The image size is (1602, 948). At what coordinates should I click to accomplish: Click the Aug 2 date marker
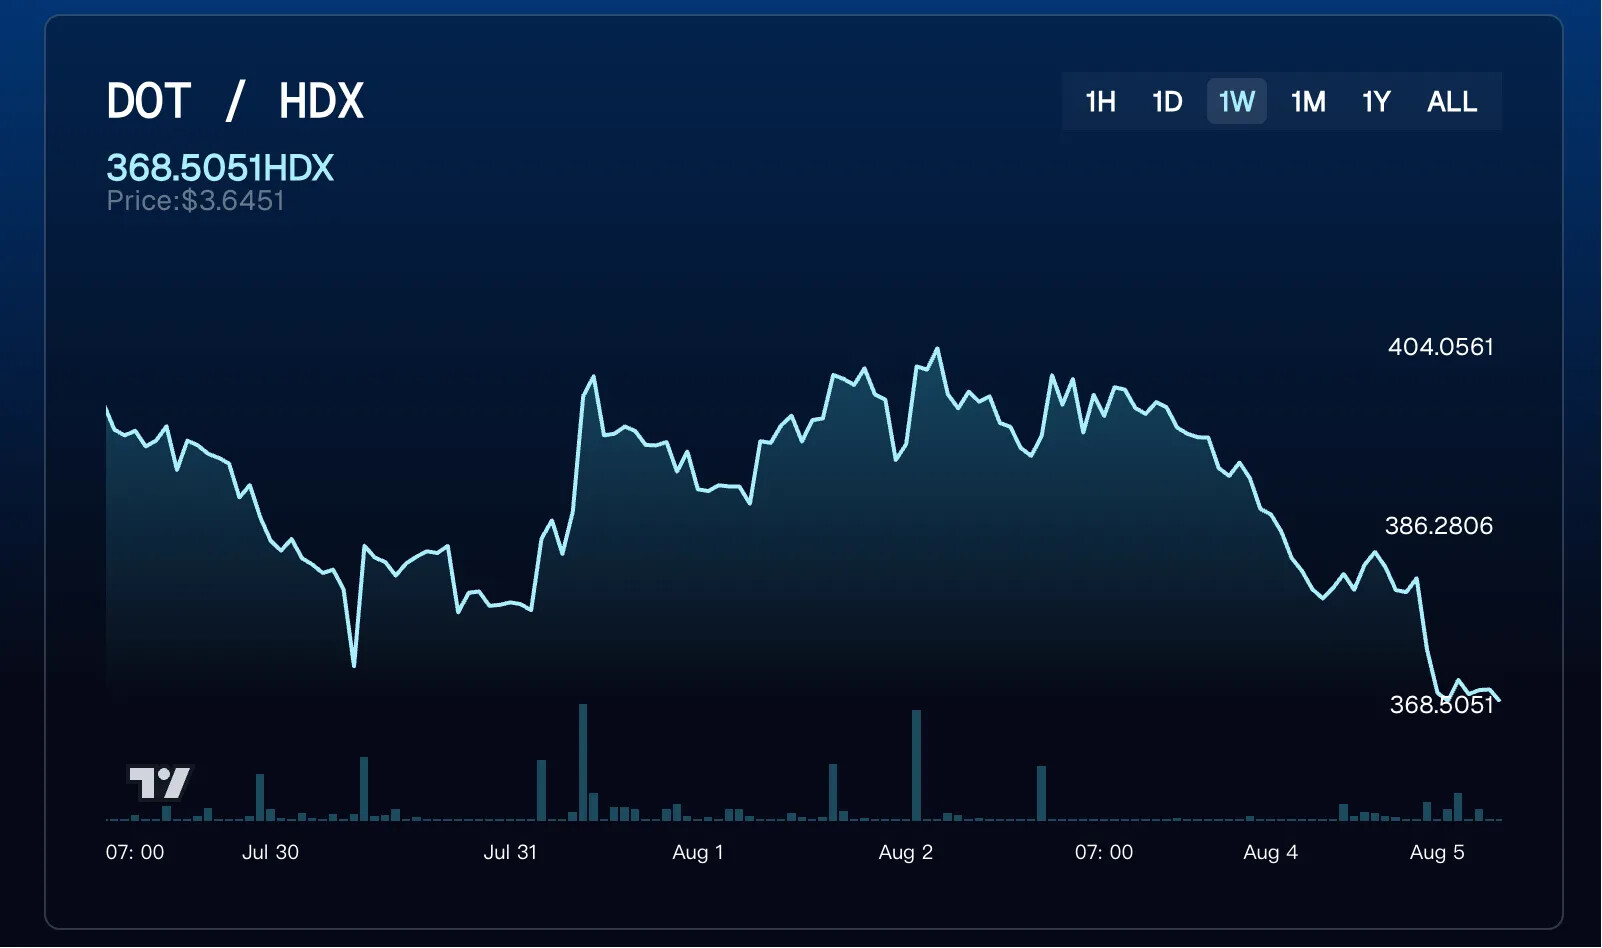pos(905,852)
